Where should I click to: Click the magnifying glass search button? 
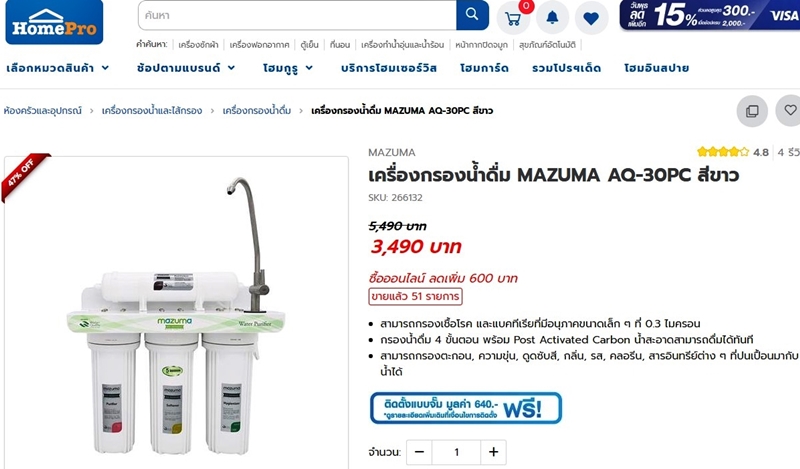(472, 15)
